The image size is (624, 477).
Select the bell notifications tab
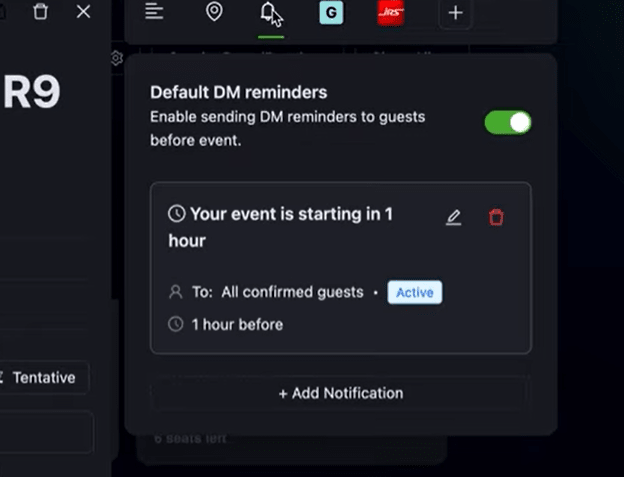click(x=269, y=12)
